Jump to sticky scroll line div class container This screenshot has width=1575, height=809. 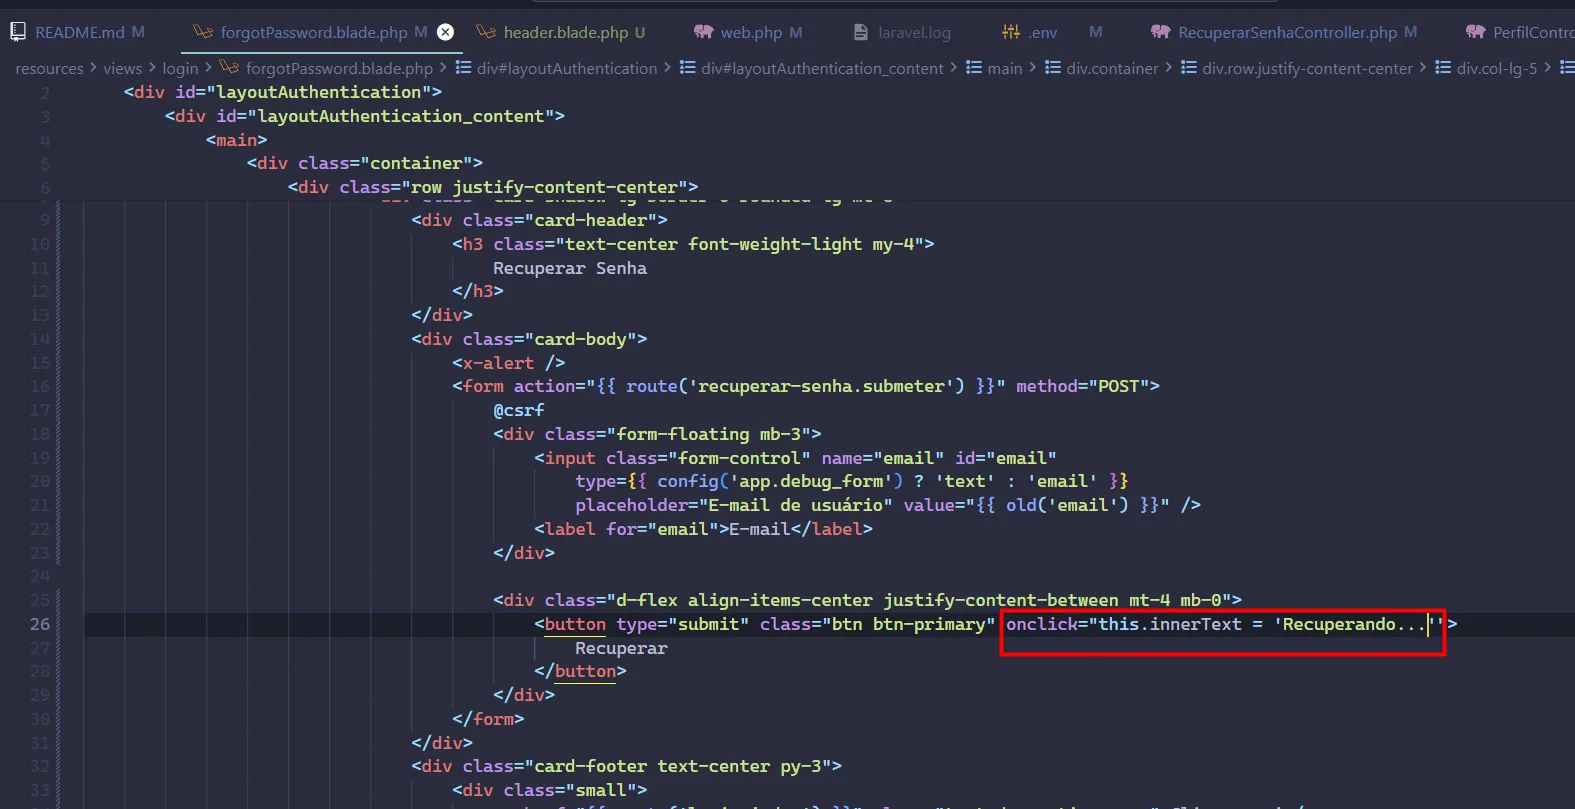[x=365, y=163]
